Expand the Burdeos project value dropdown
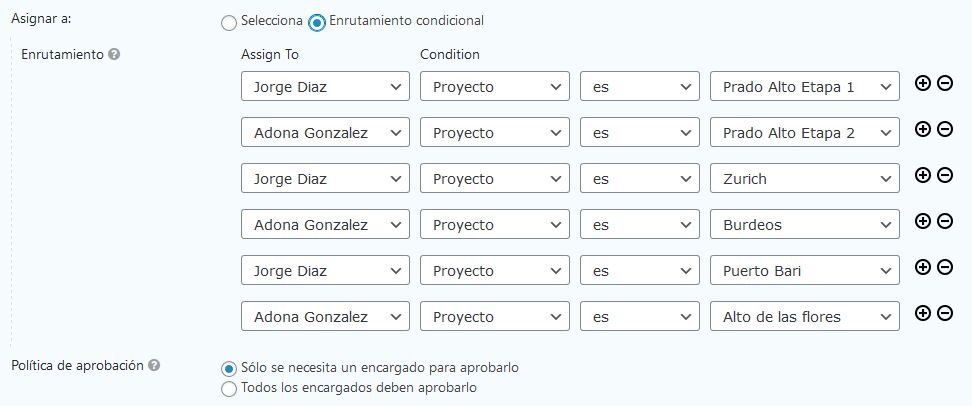This screenshot has height=406, width=972. pos(805,225)
